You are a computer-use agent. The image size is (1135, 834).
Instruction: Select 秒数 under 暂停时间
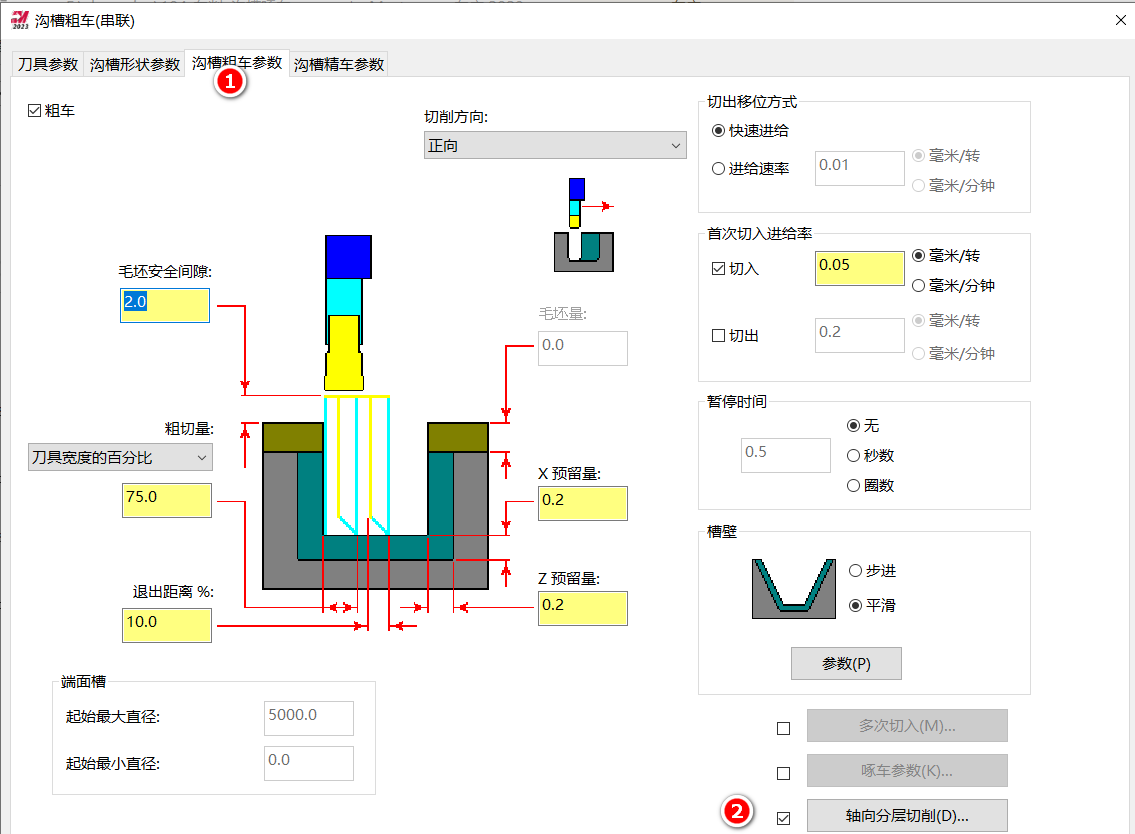point(853,455)
